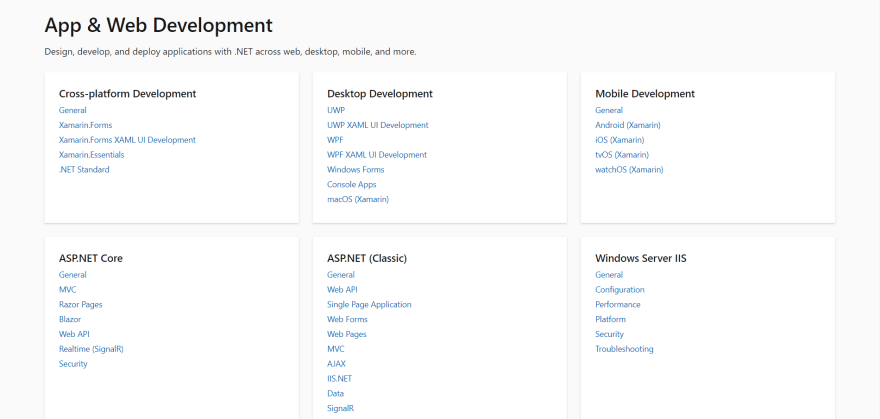Viewport: 880px width, 419px height.
Task: Click the Mobile Development heading
Action: 645,94
